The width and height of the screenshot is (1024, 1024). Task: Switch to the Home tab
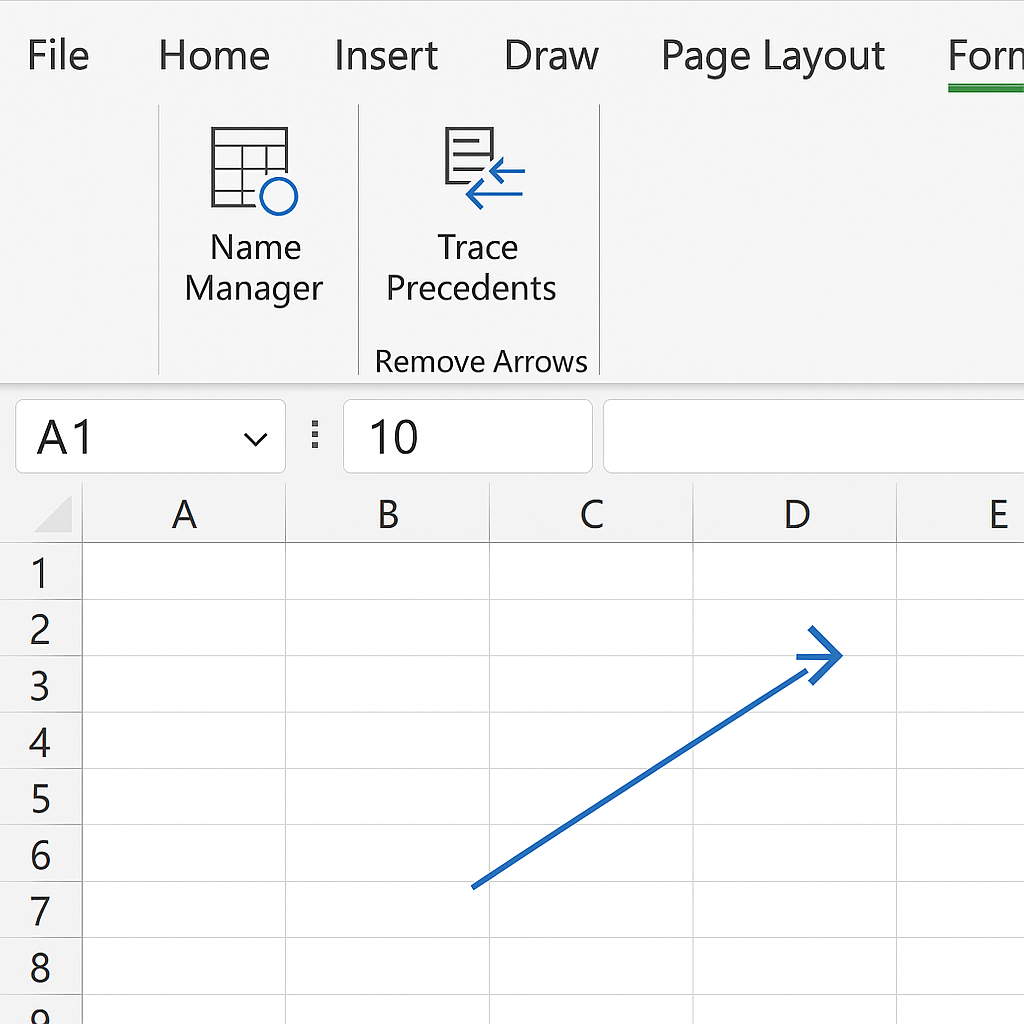coord(214,56)
